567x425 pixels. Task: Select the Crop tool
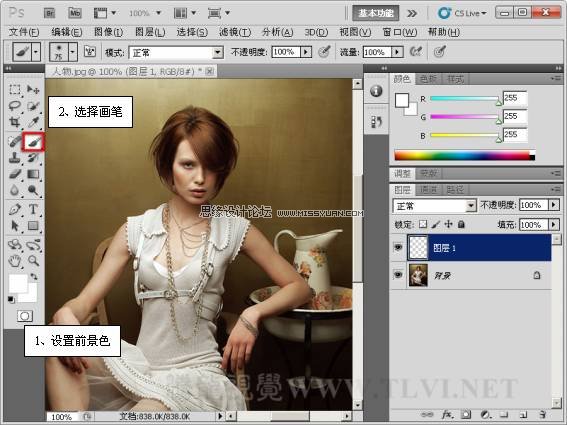coord(14,122)
